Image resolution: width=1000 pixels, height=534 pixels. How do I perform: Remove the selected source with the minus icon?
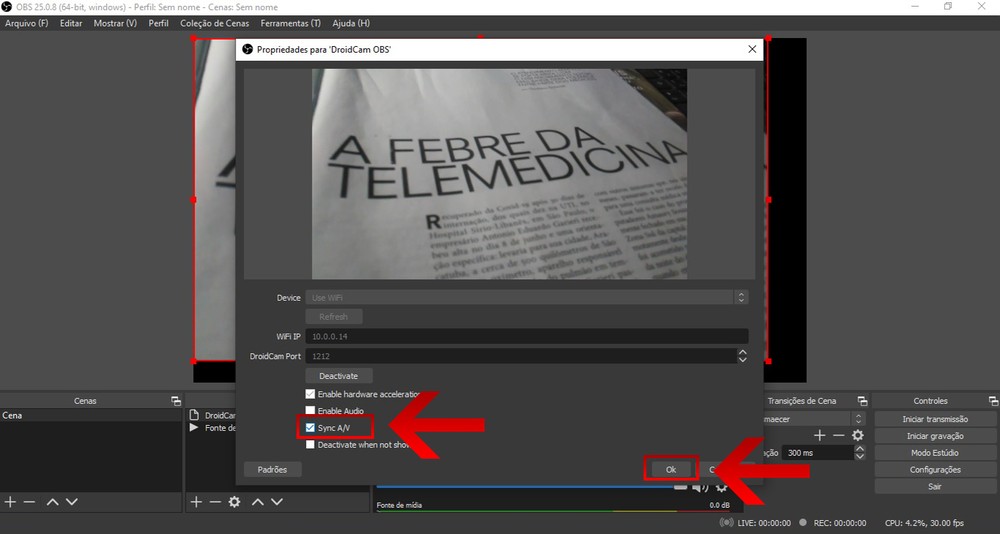pos(215,502)
